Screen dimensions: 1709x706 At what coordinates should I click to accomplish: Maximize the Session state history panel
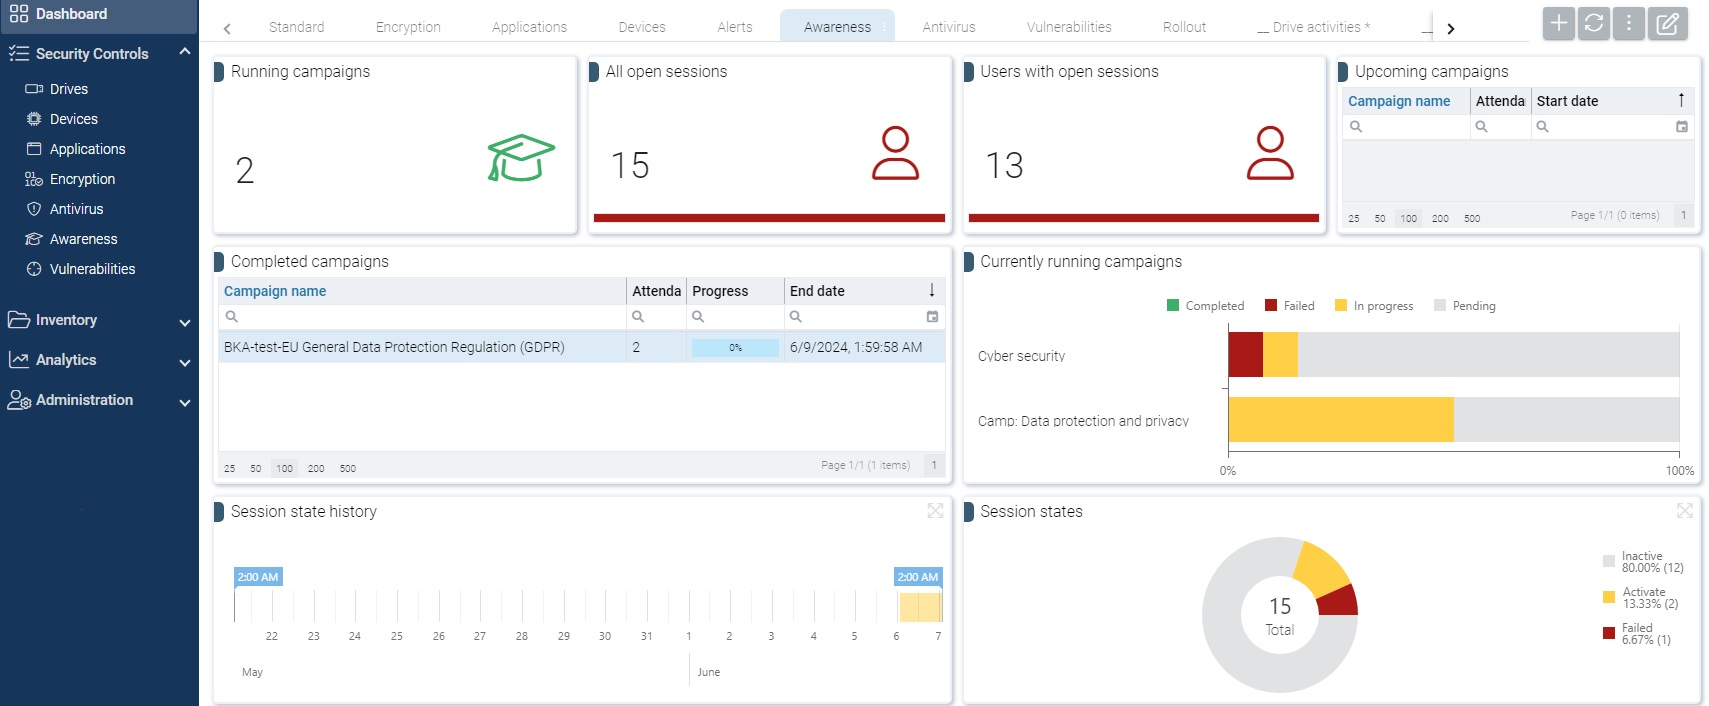935,511
